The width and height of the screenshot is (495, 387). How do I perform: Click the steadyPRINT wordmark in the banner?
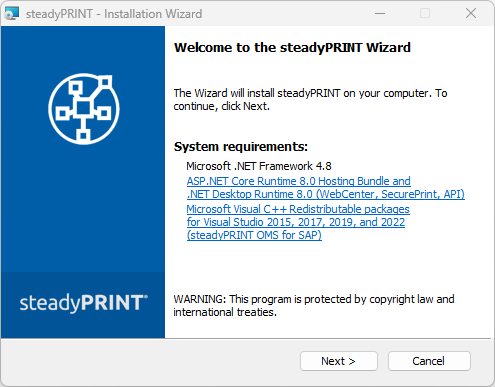pos(84,303)
